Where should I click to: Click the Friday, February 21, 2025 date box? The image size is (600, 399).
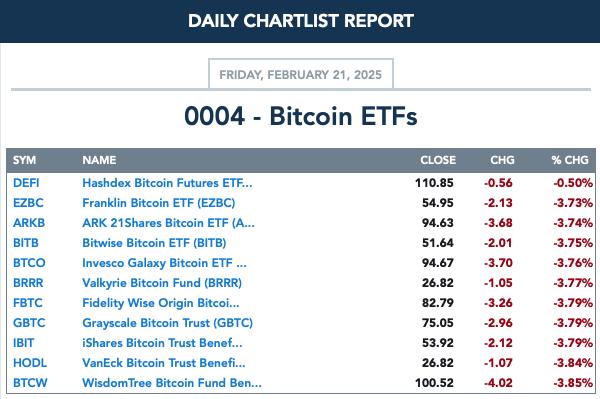[x=301, y=74]
